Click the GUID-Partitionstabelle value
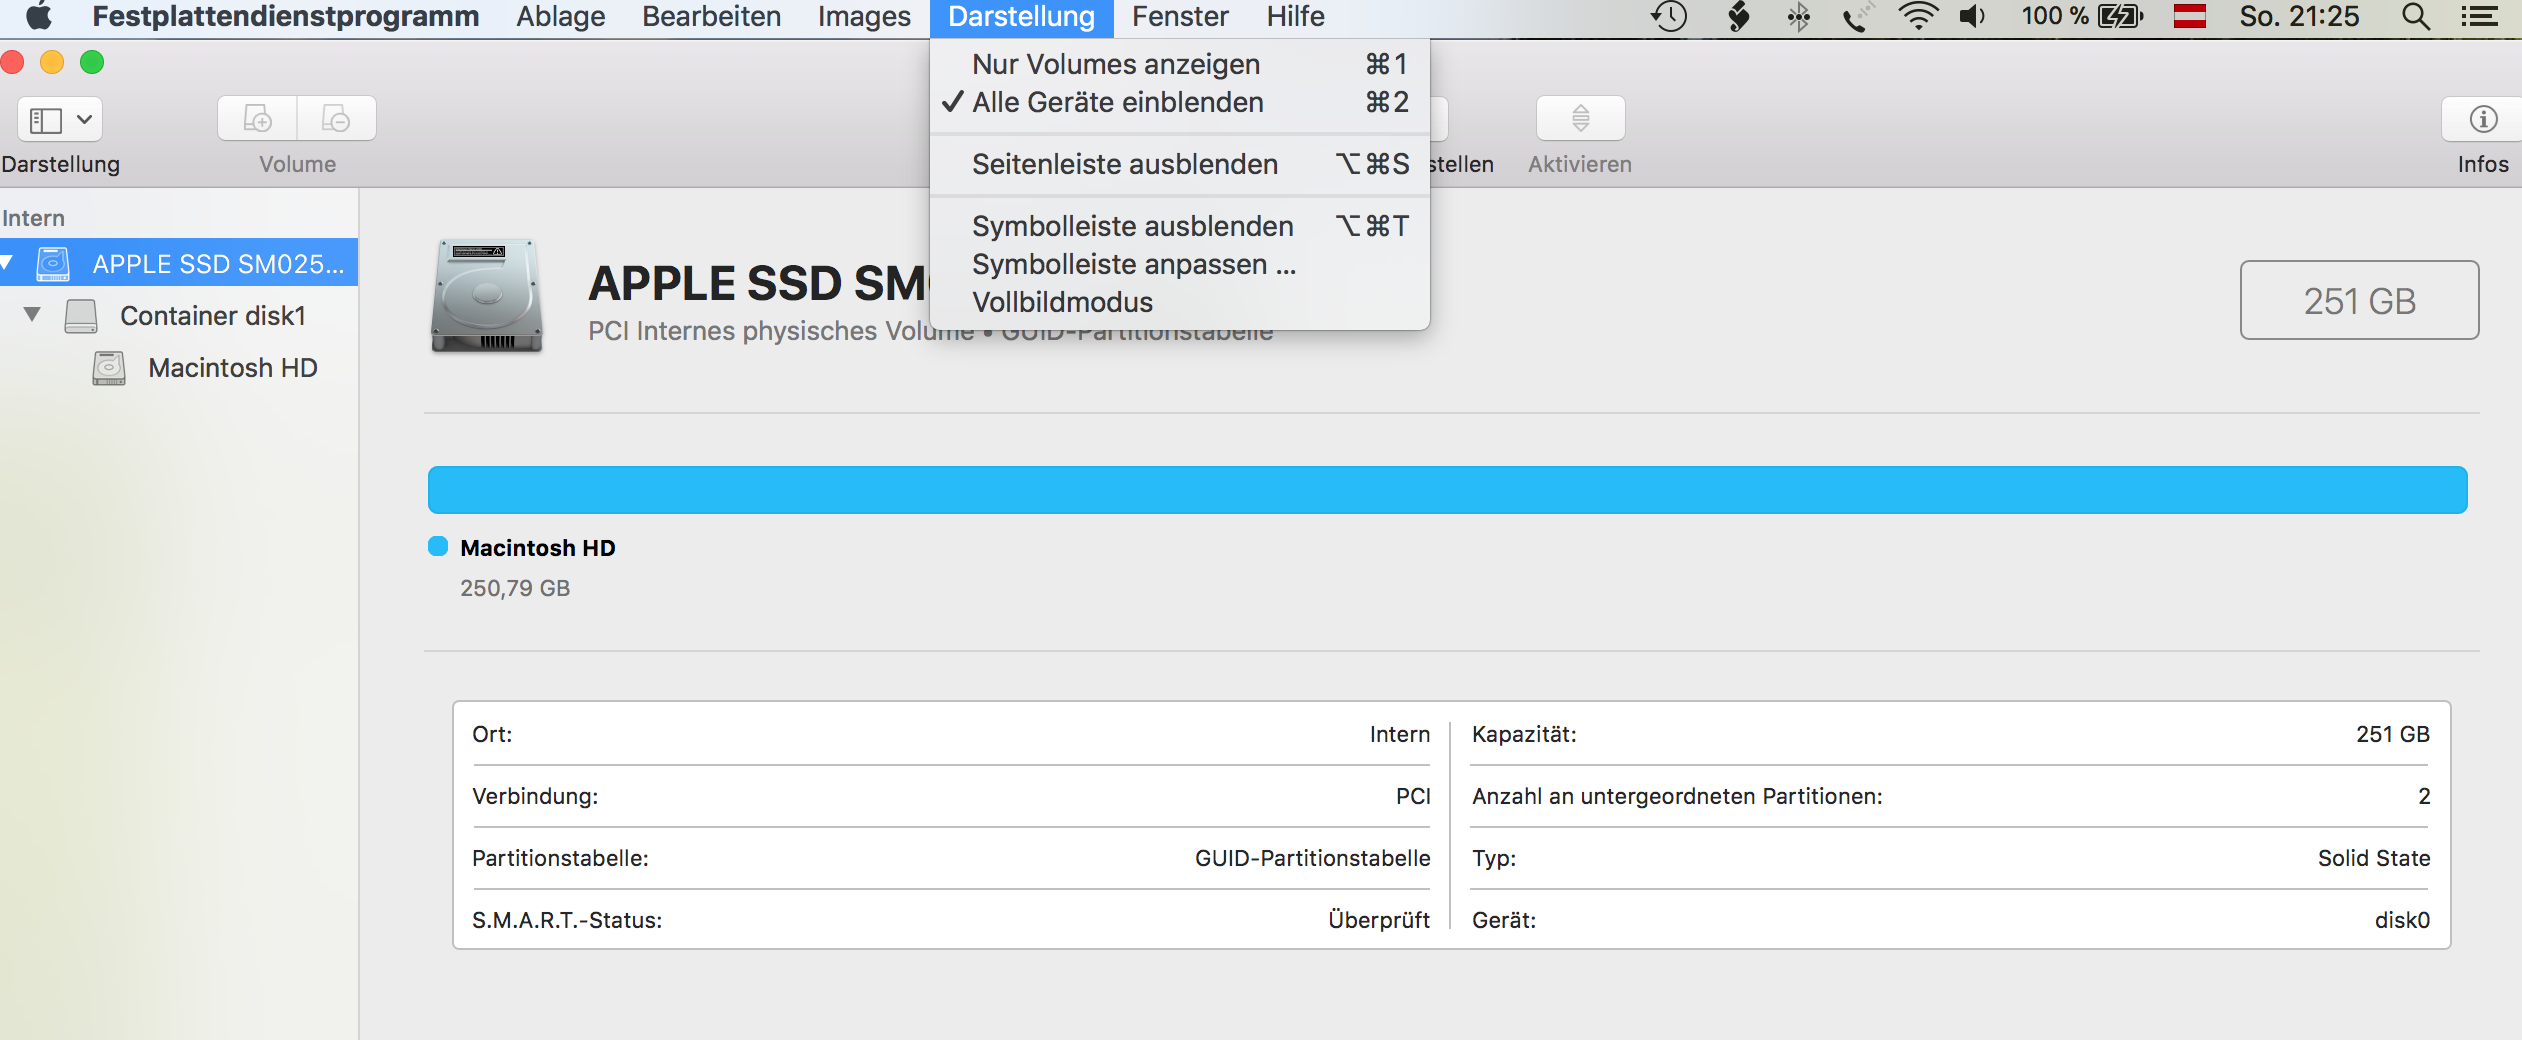Screen dimensions: 2522x1040 click(x=1312, y=858)
